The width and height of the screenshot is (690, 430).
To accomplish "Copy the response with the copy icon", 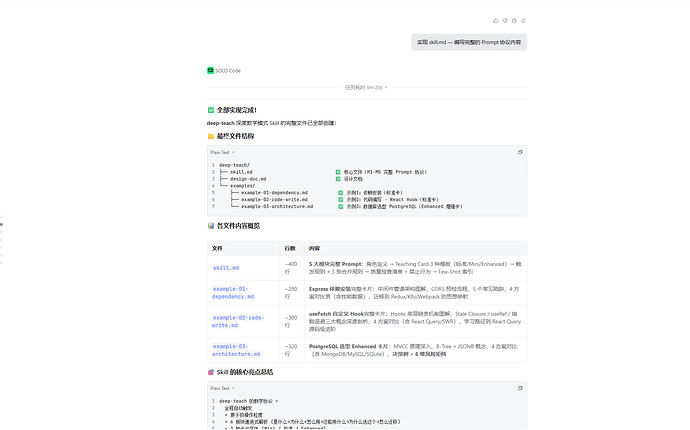I will click(x=514, y=21).
